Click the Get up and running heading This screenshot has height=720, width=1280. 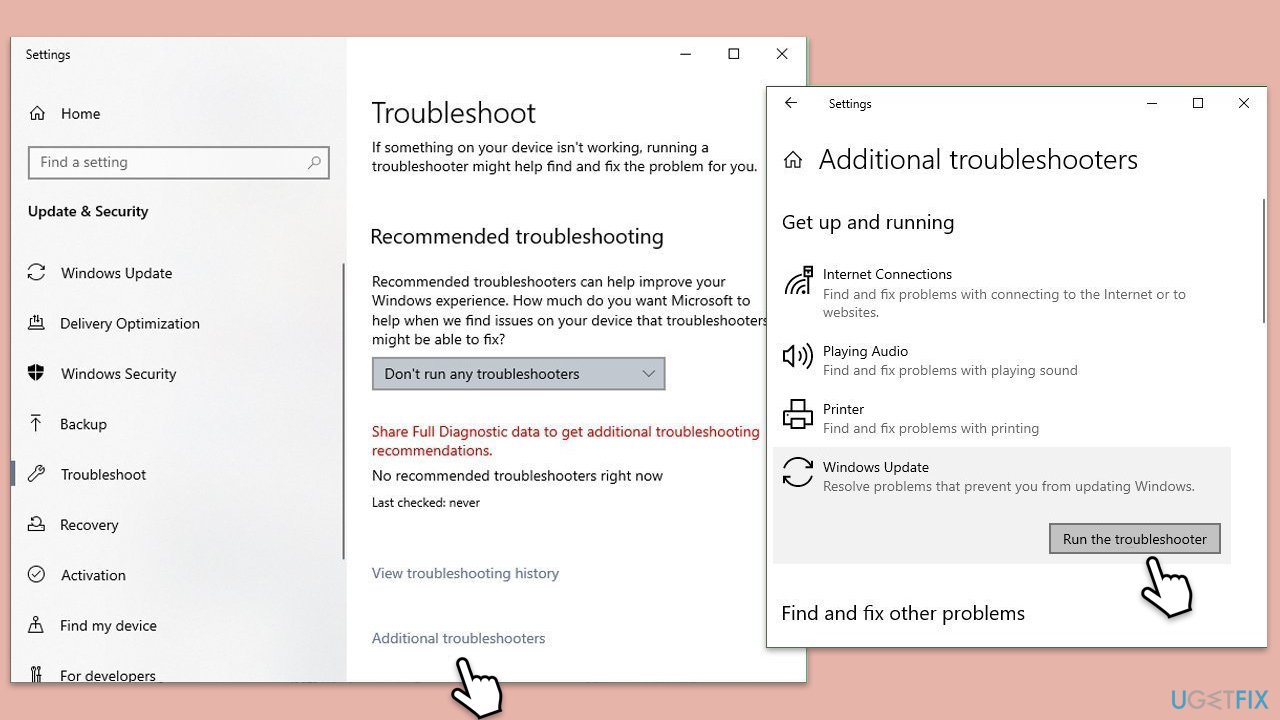pos(868,222)
